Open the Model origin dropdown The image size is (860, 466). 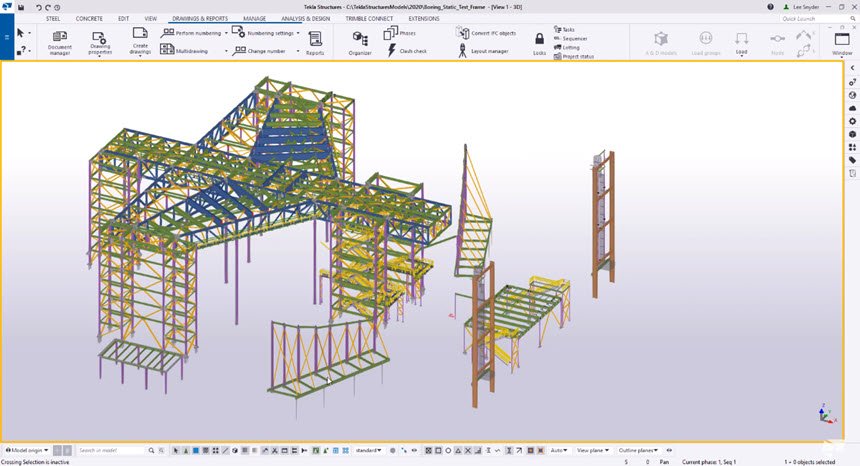pos(26,450)
